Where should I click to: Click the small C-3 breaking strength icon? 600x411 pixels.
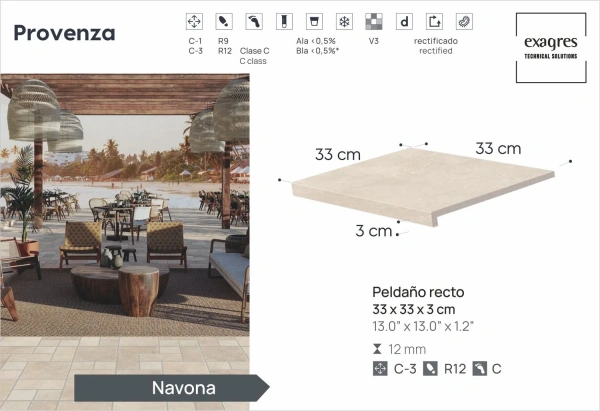(x=380, y=369)
